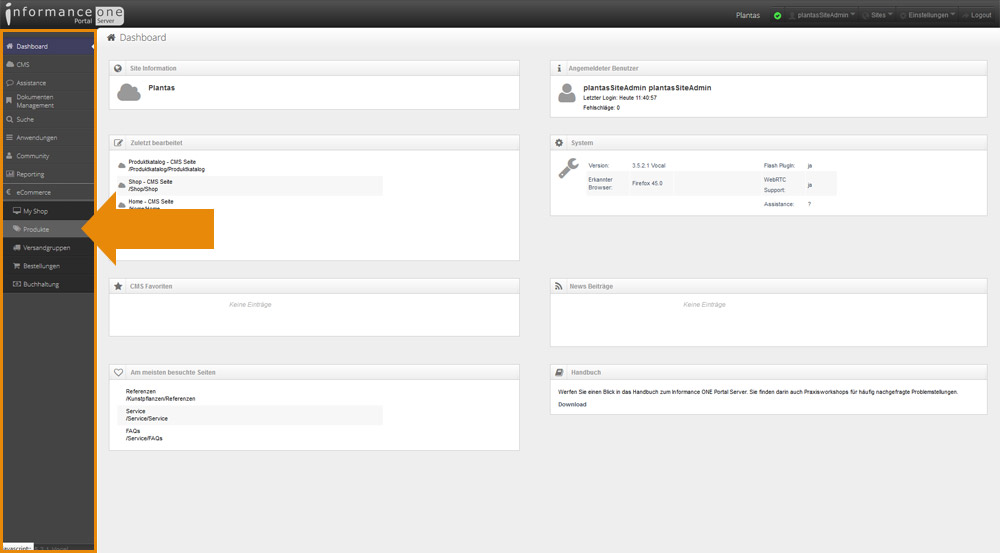Screen dimensions: 1000x553
Task: Open Anwendungen in the sidebar
Action: [x=48, y=138]
